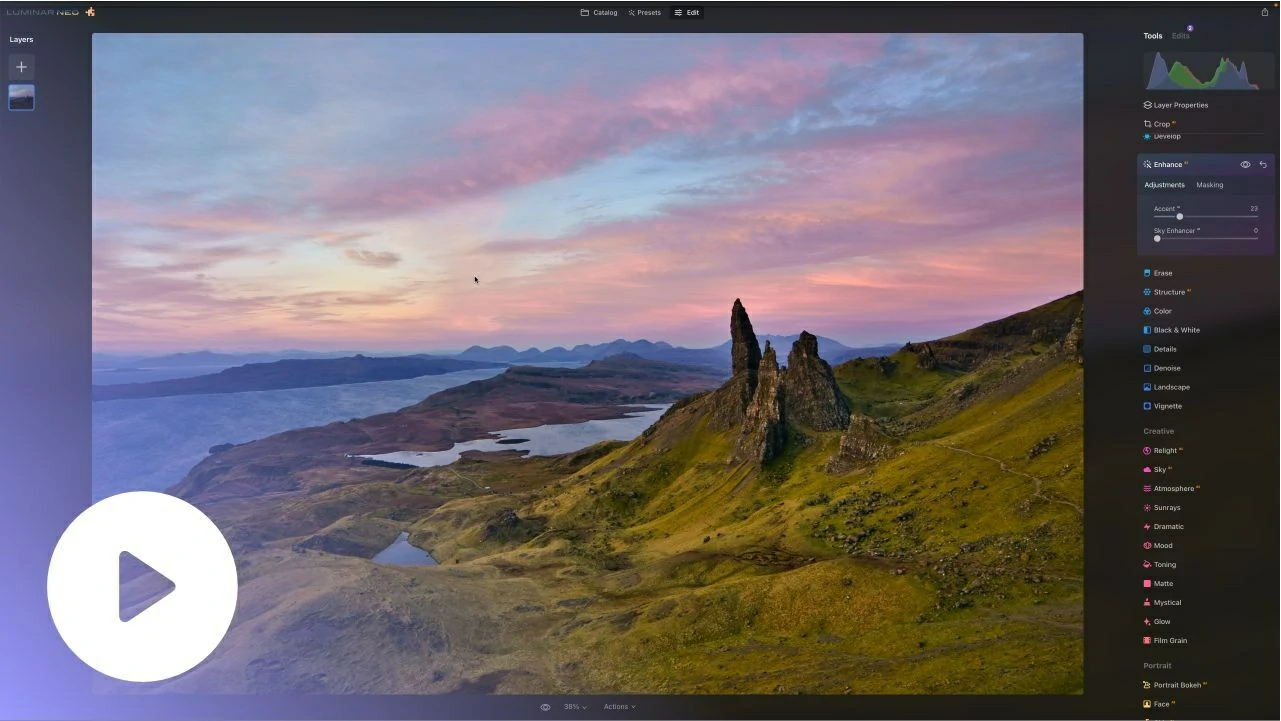This screenshot has height=721, width=1281.
Task: Open the Erase tool
Action: pyautogui.click(x=1157, y=273)
